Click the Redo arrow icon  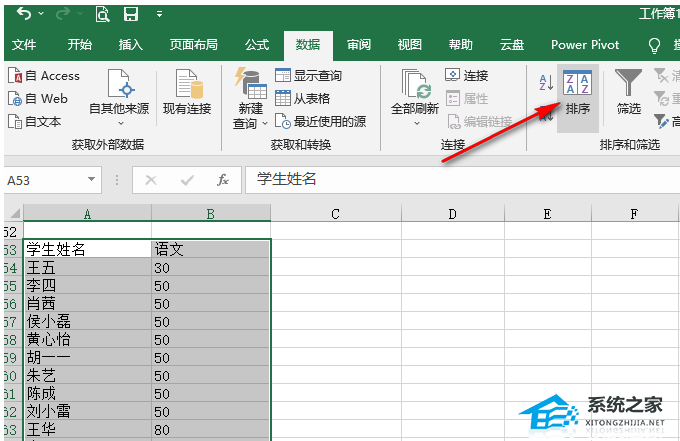click(x=63, y=14)
